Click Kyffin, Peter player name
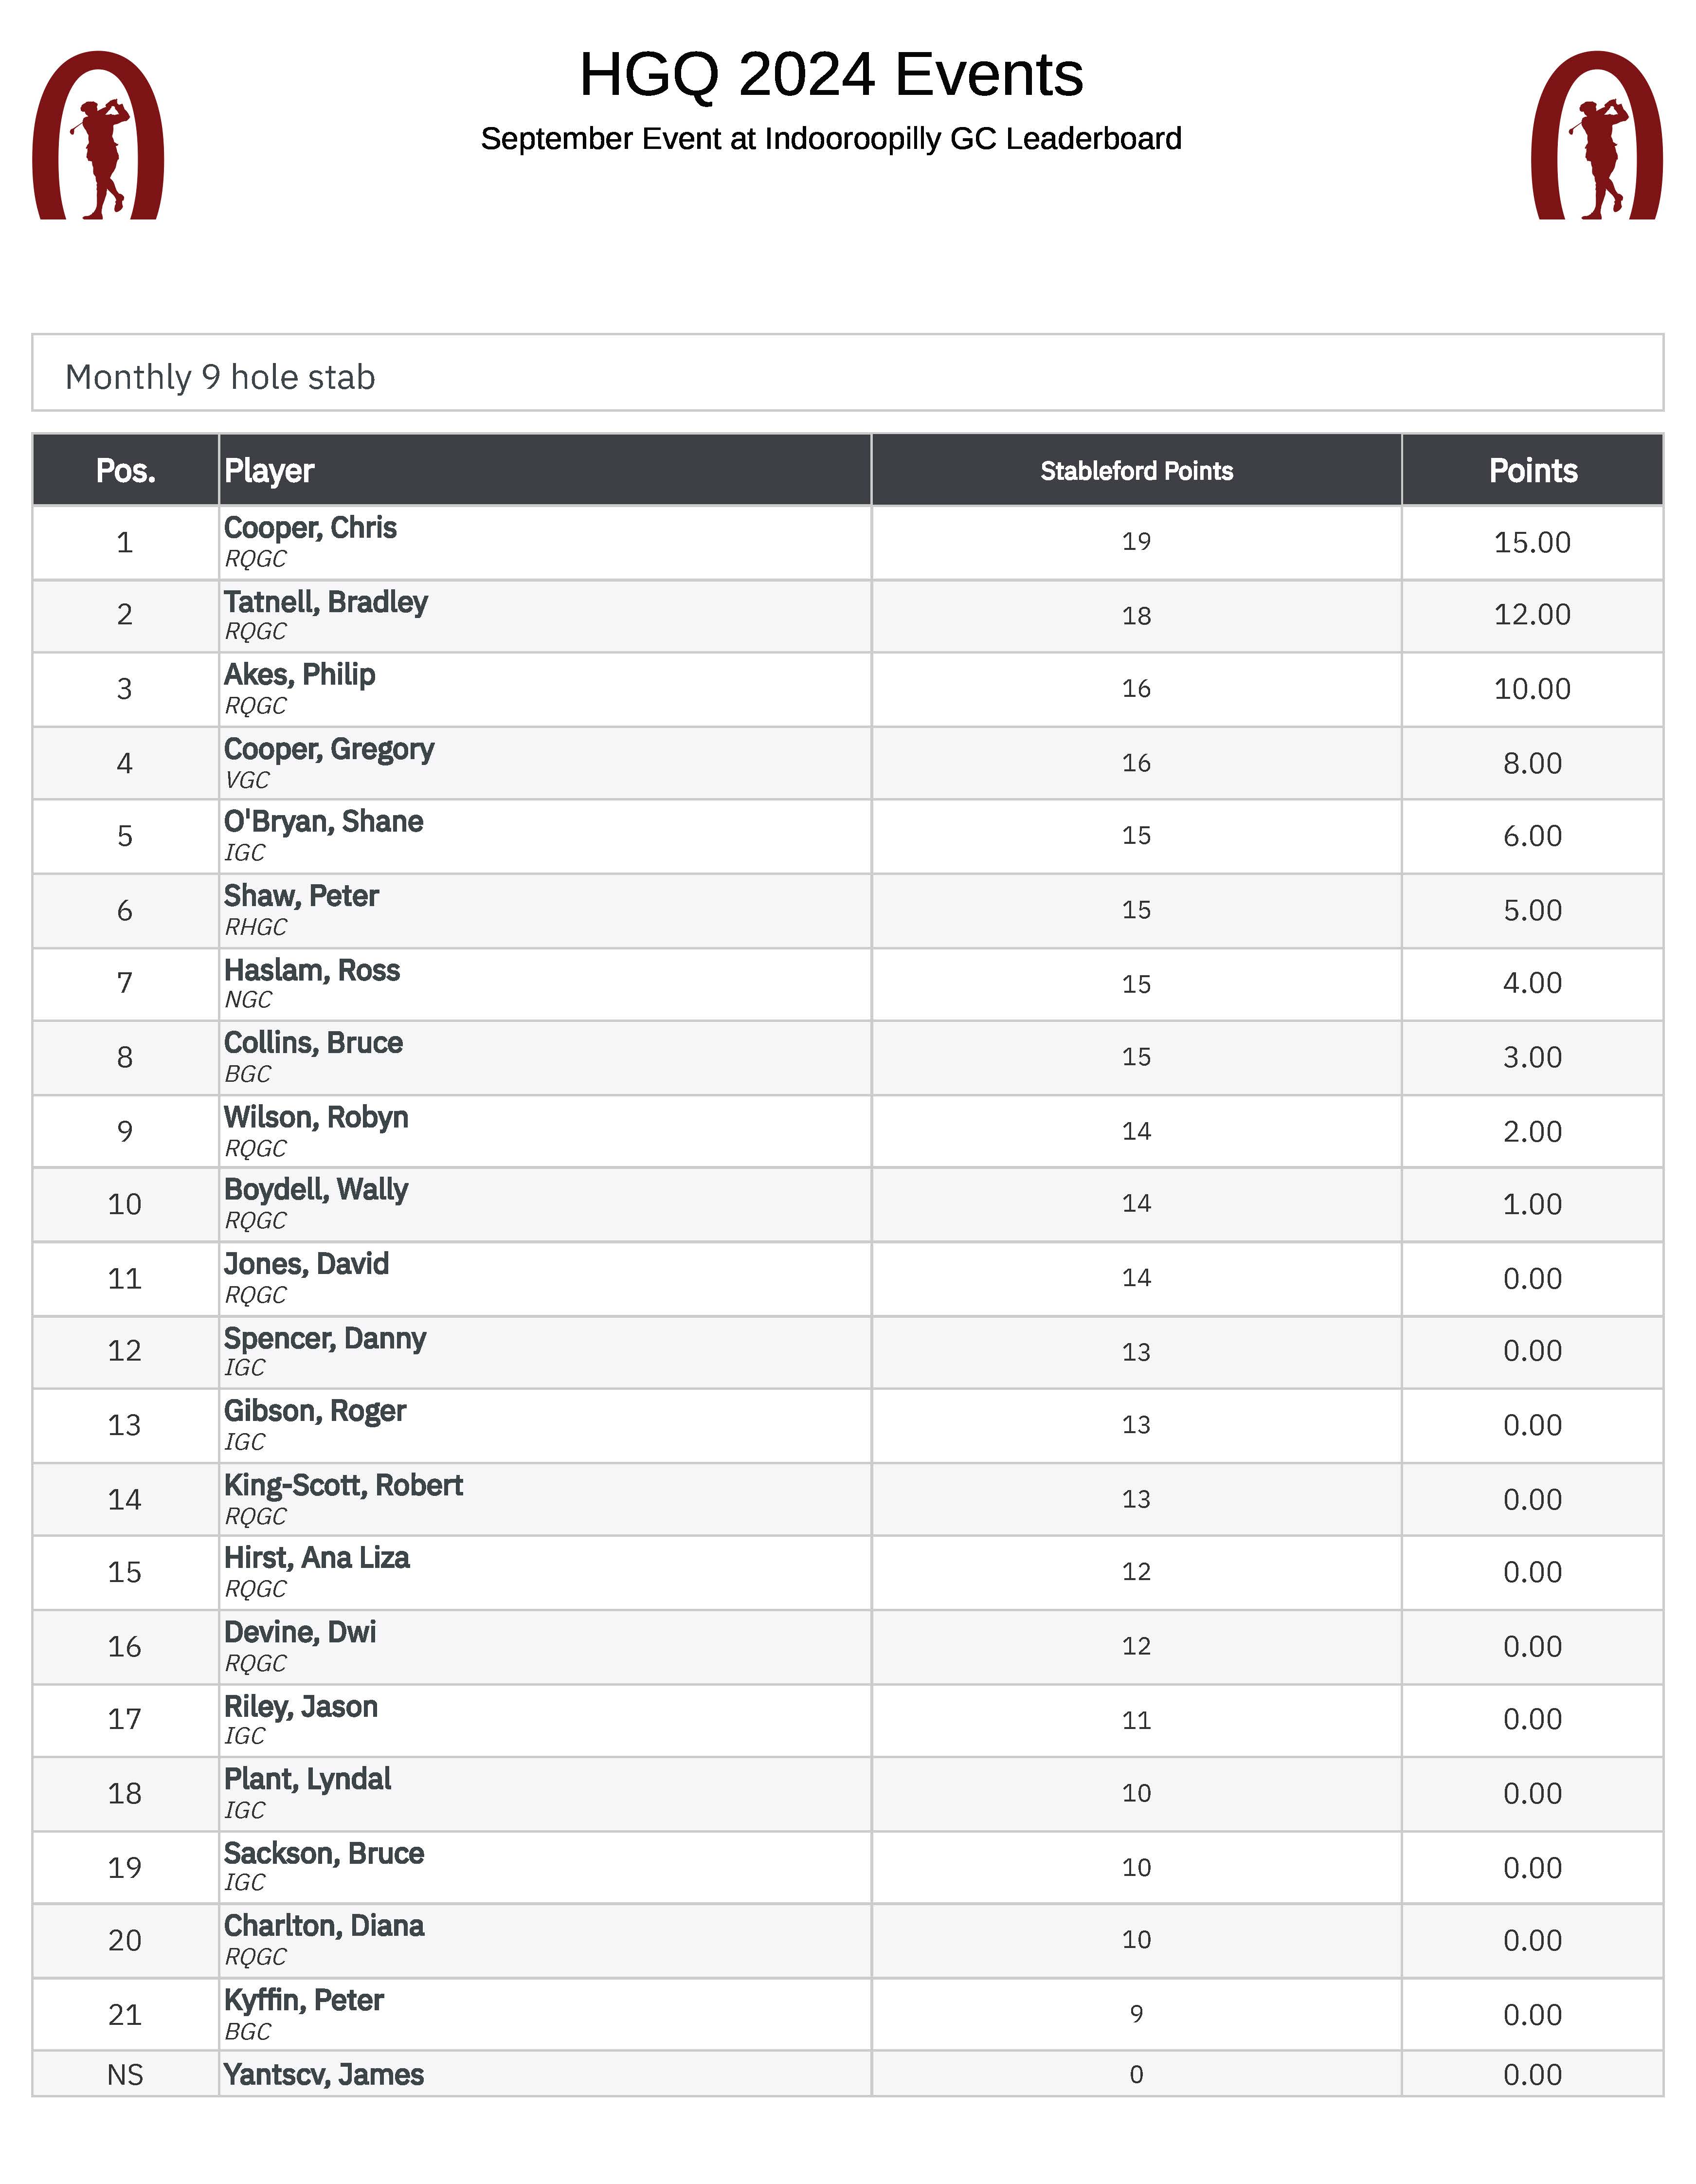Screen dimensions: 1696x2184 pos(304,2000)
